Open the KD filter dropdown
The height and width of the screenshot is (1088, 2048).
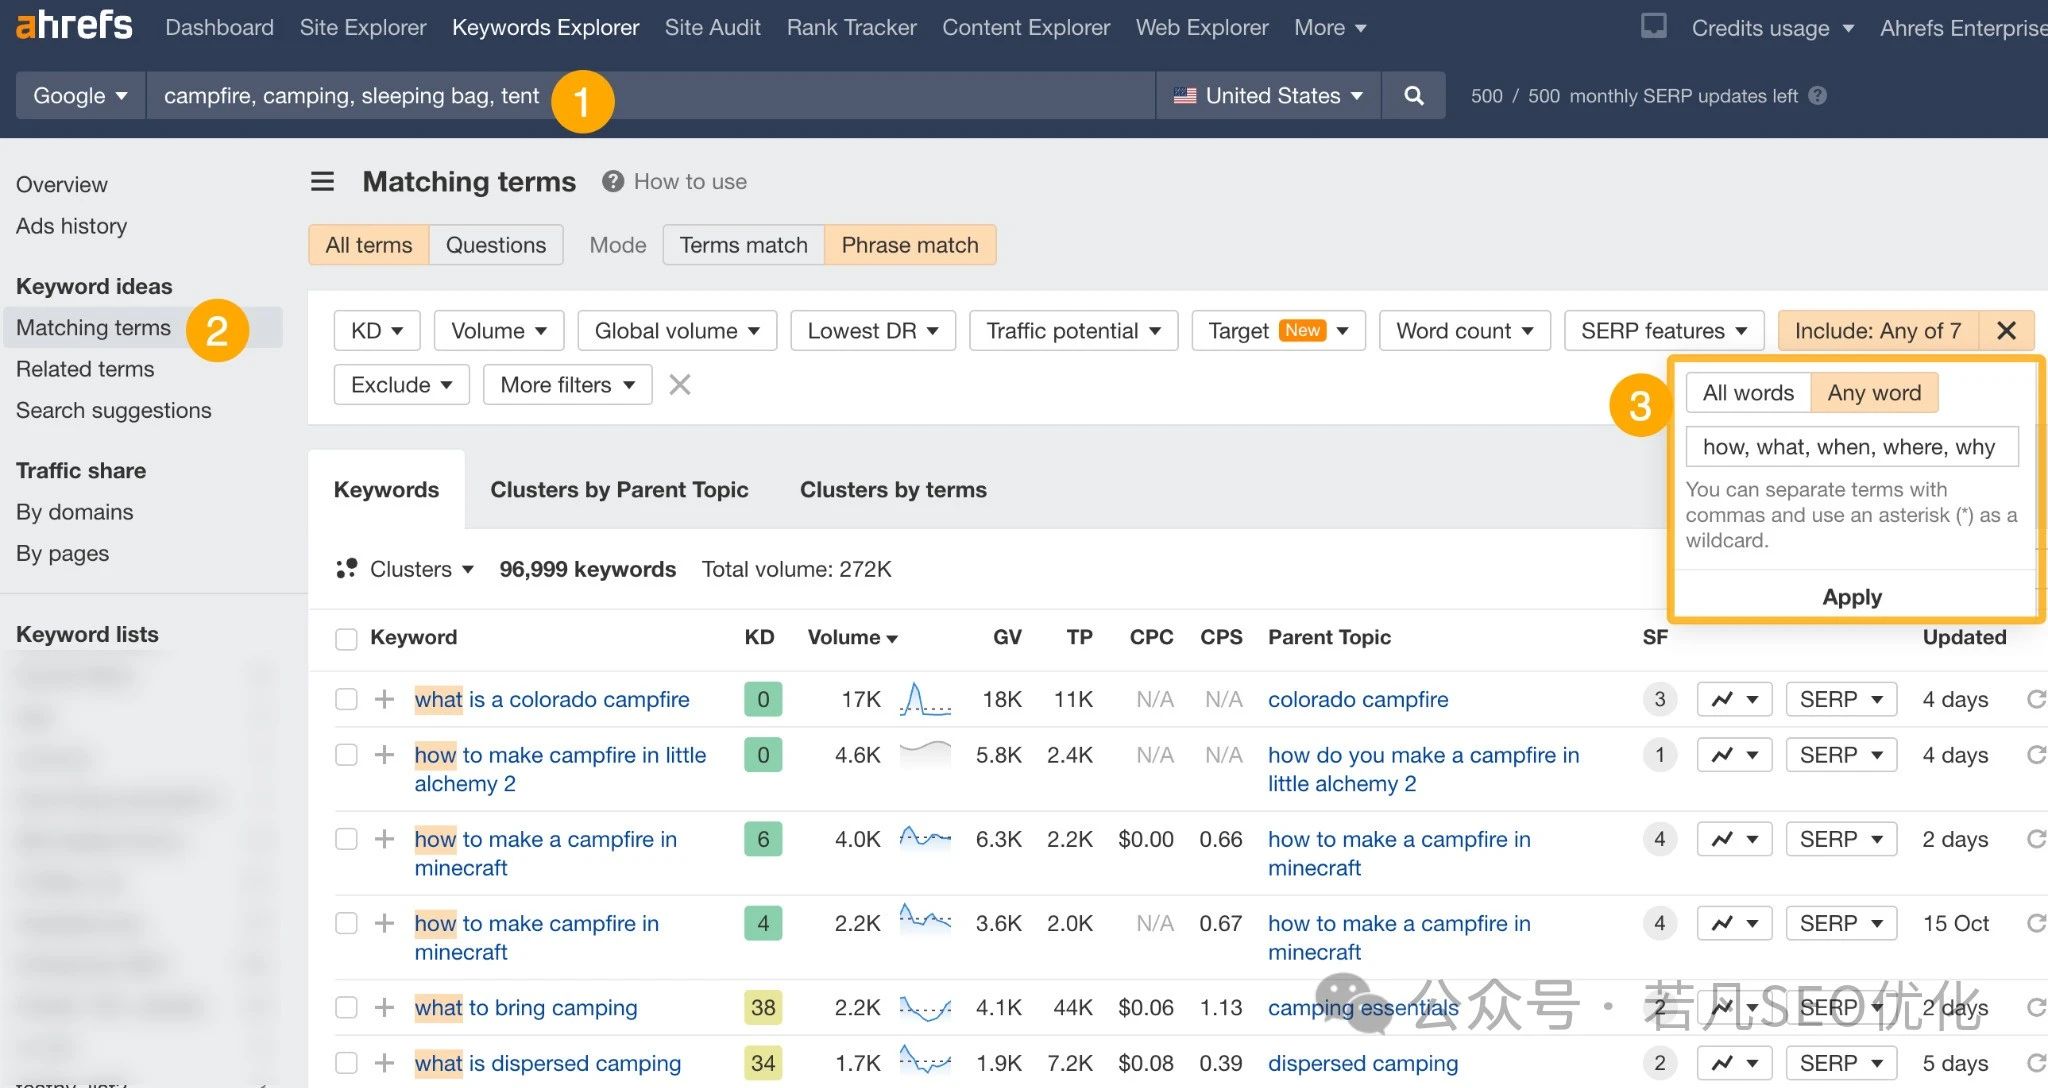click(x=377, y=330)
